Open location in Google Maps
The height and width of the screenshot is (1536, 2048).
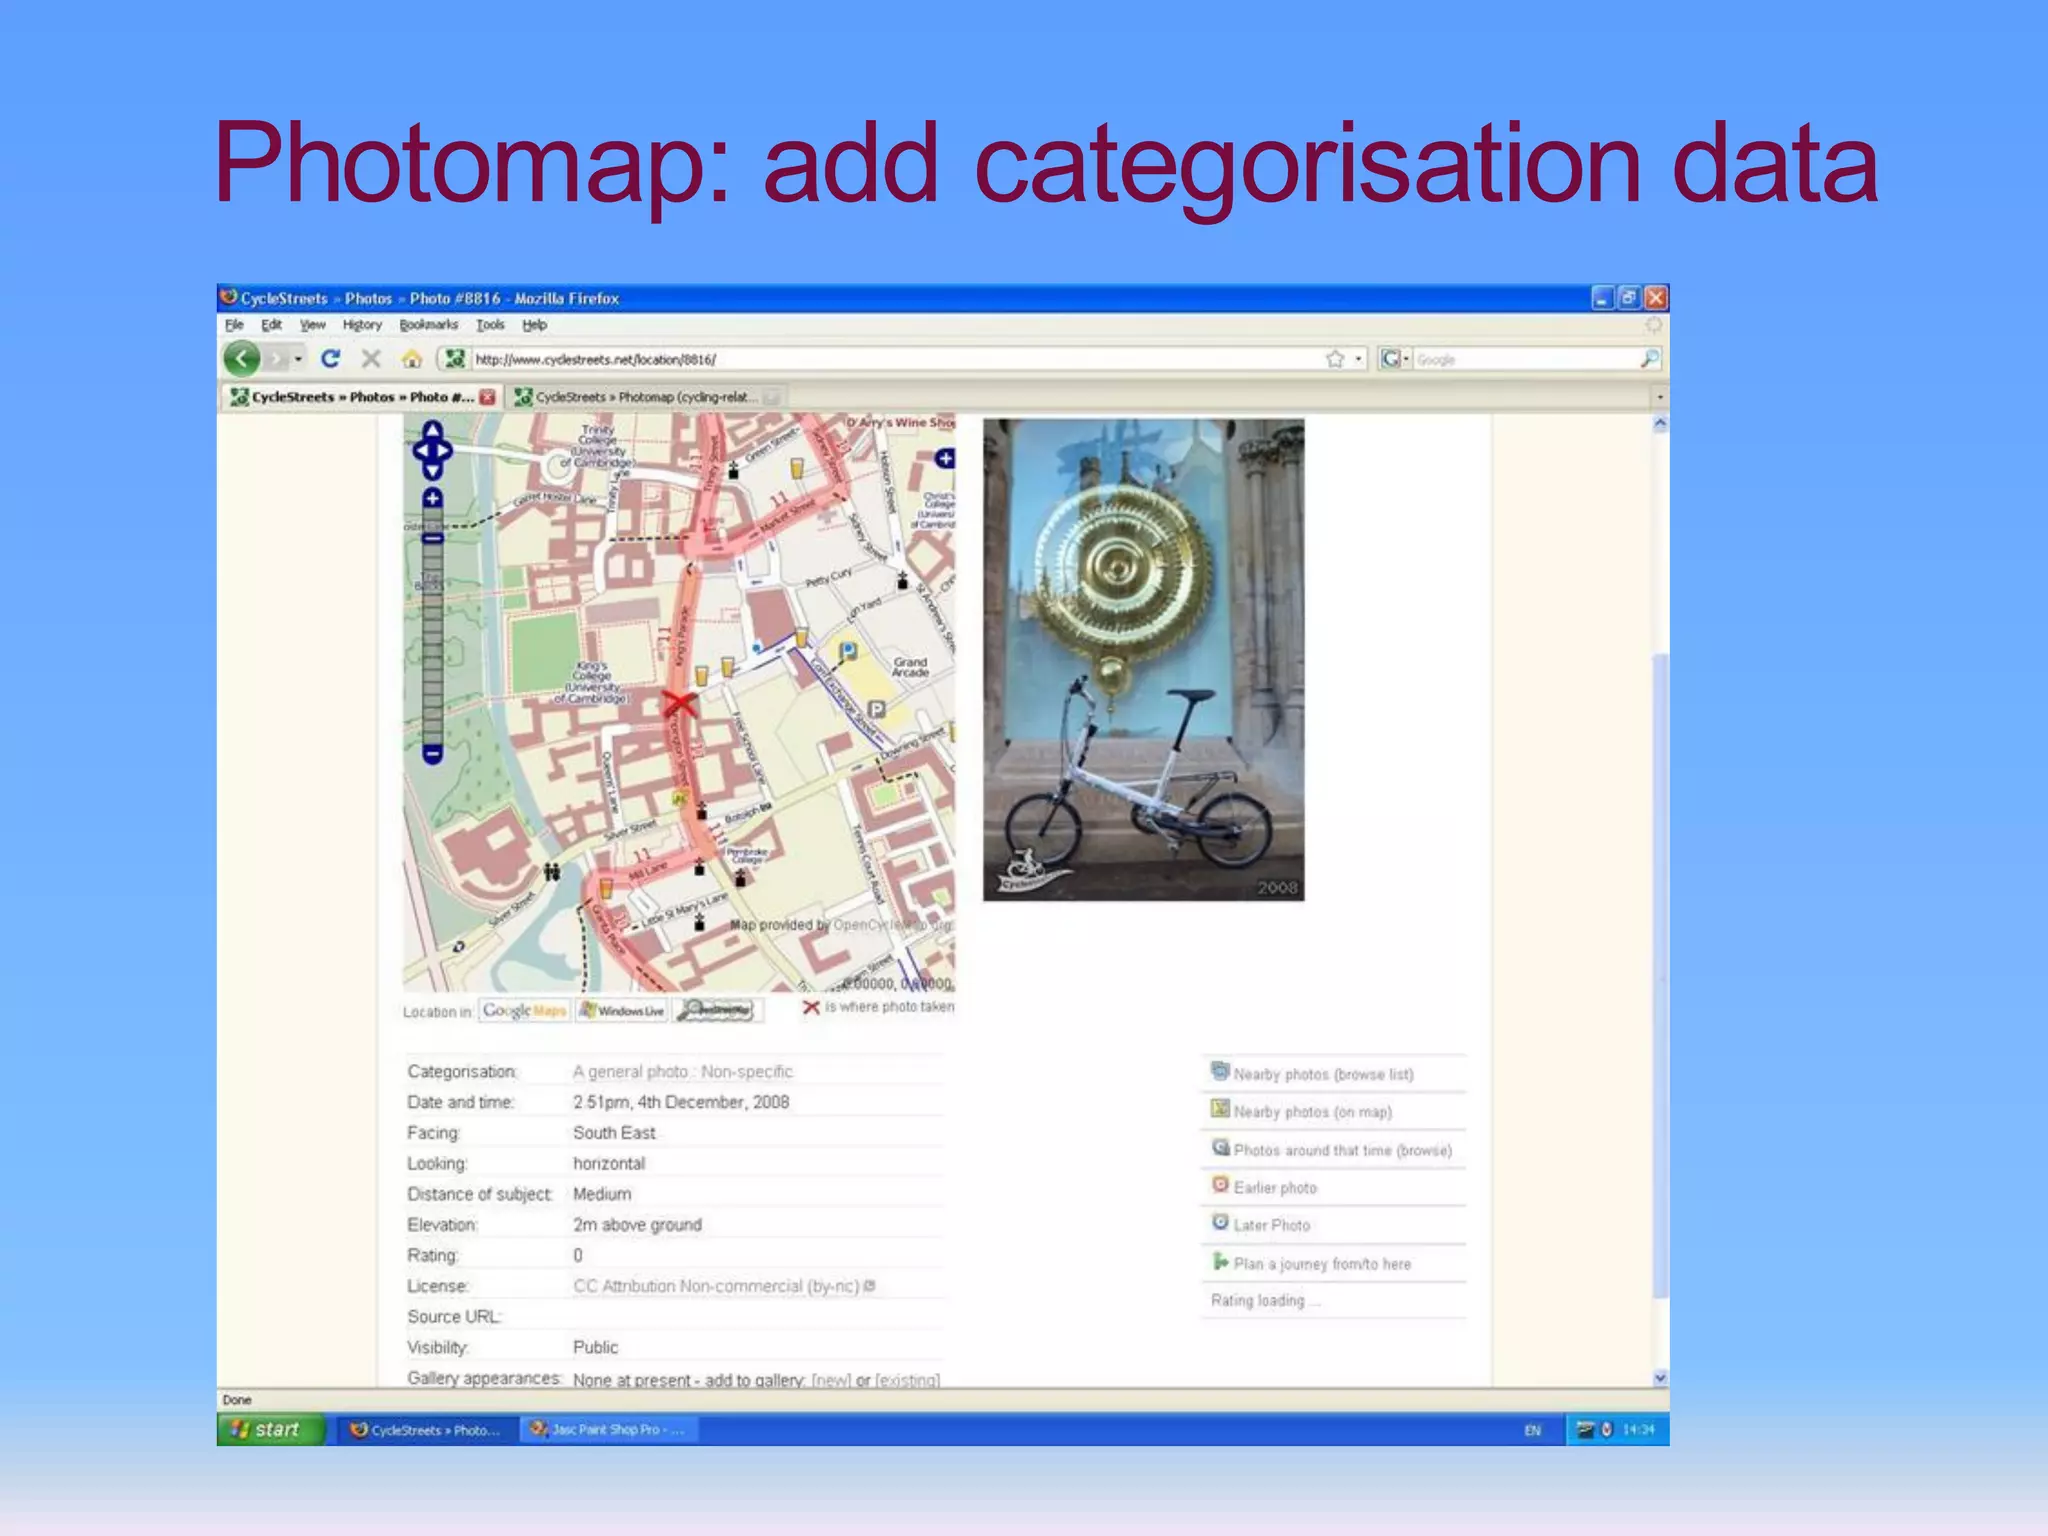point(524,1011)
